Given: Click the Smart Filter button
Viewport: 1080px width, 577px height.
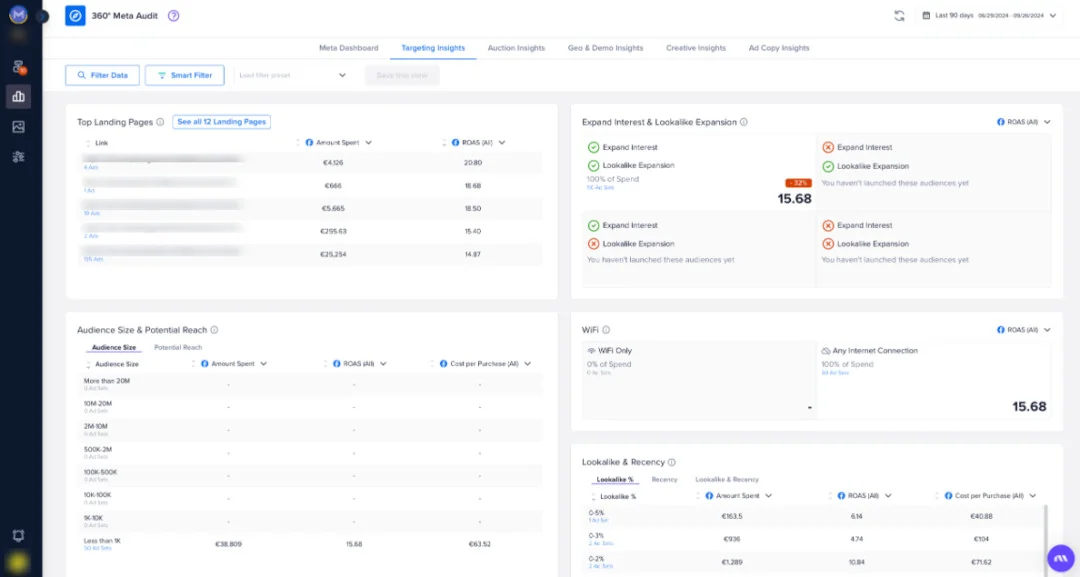Looking at the screenshot, I should pos(185,75).
